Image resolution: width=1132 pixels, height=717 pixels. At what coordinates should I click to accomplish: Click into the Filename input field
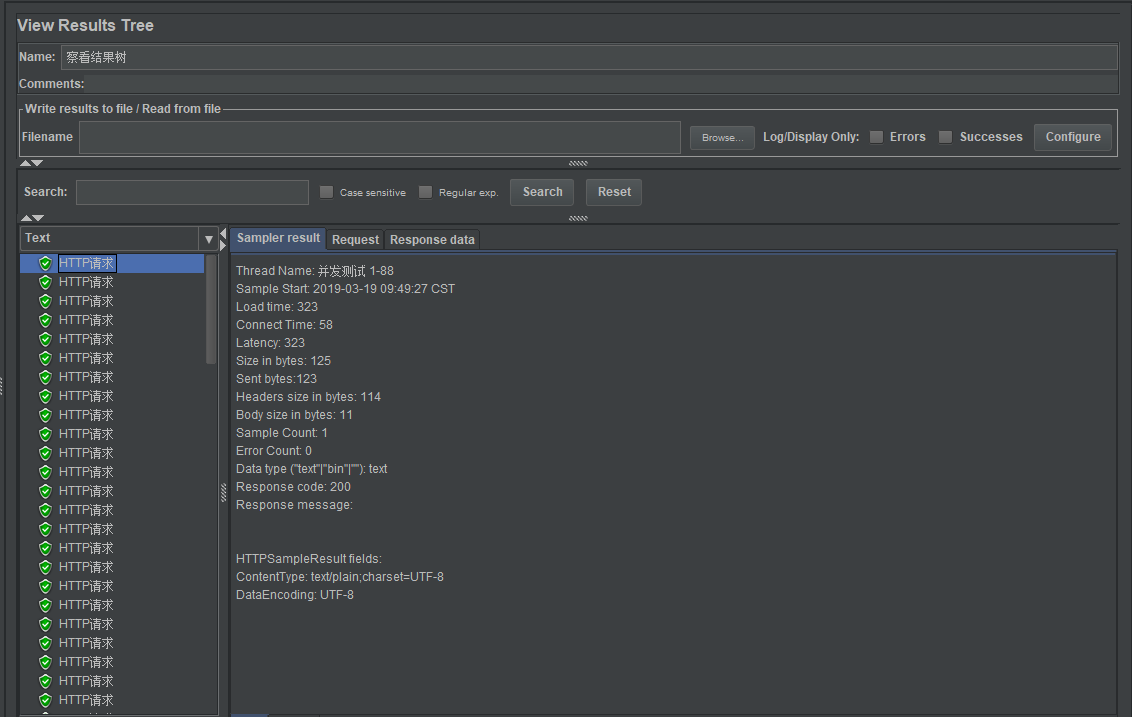(x=380, y=137)
